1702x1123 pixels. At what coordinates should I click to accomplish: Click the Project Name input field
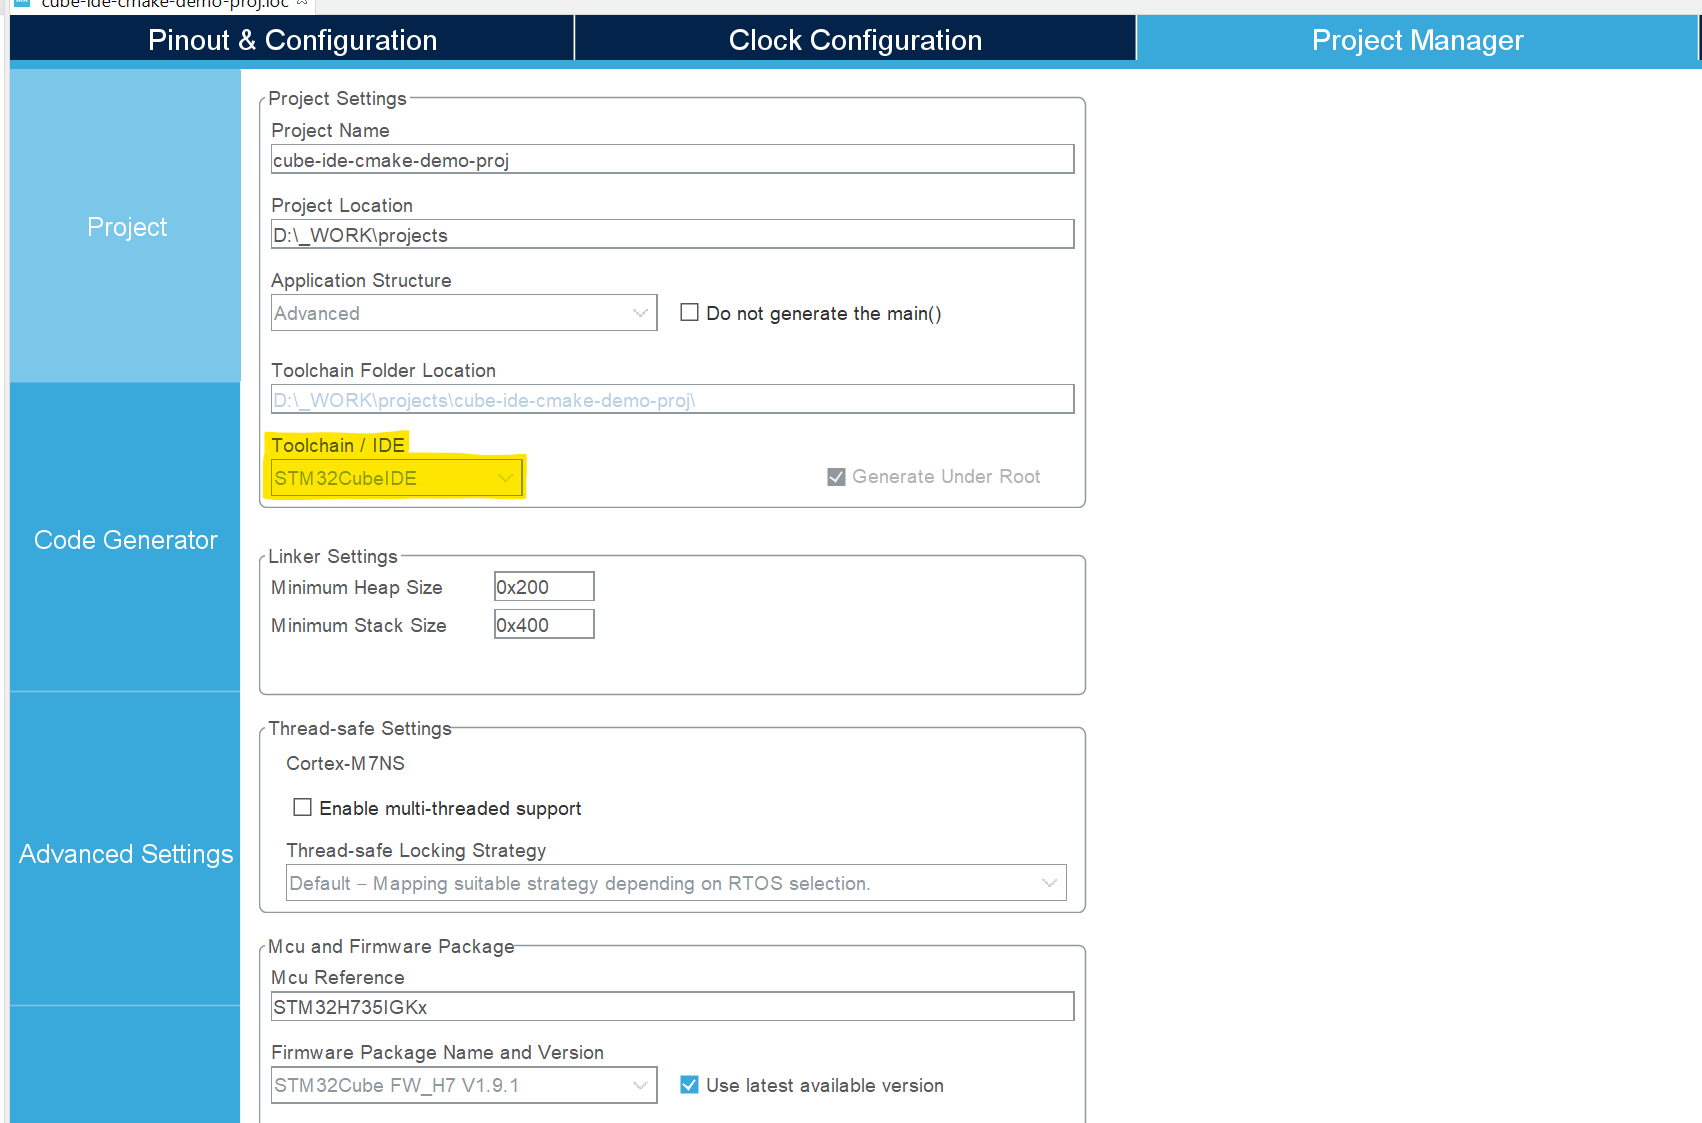point(672,160)
